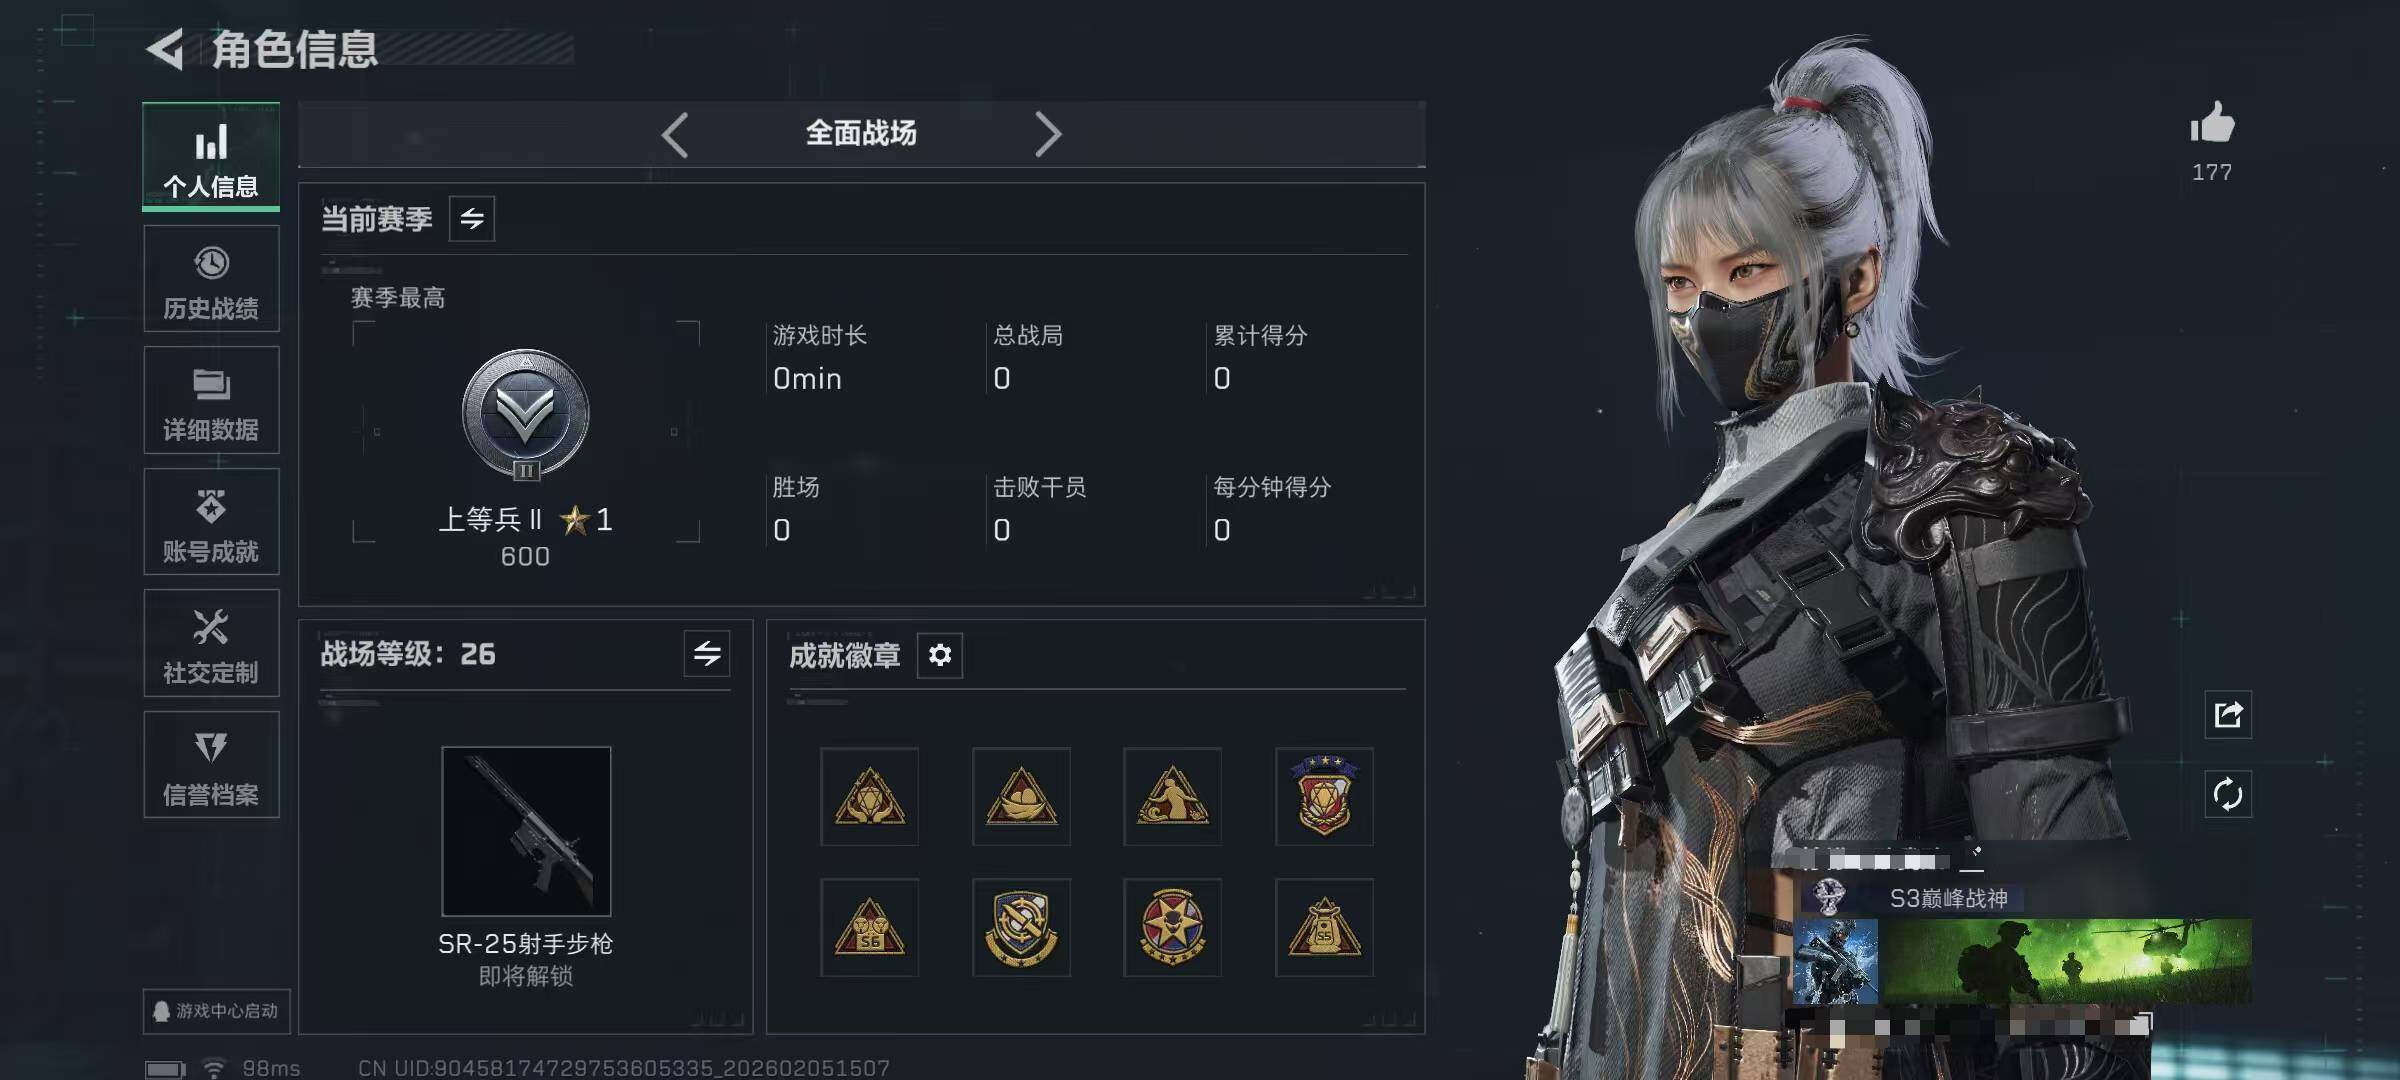Click the share profile icon
Image resolution: width=2400 pixels, height=1080 pixels.
click(2228, 714)
